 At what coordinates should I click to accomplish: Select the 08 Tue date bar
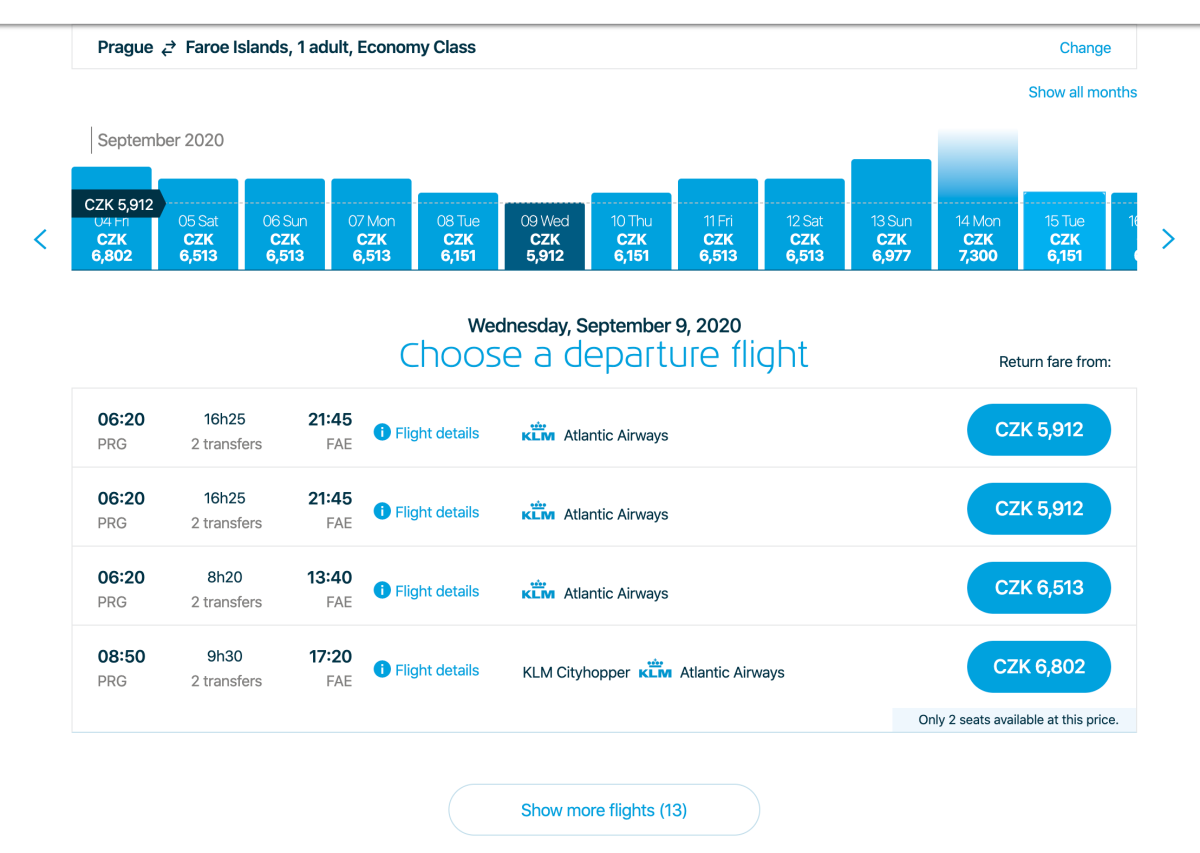pos(458,237)
